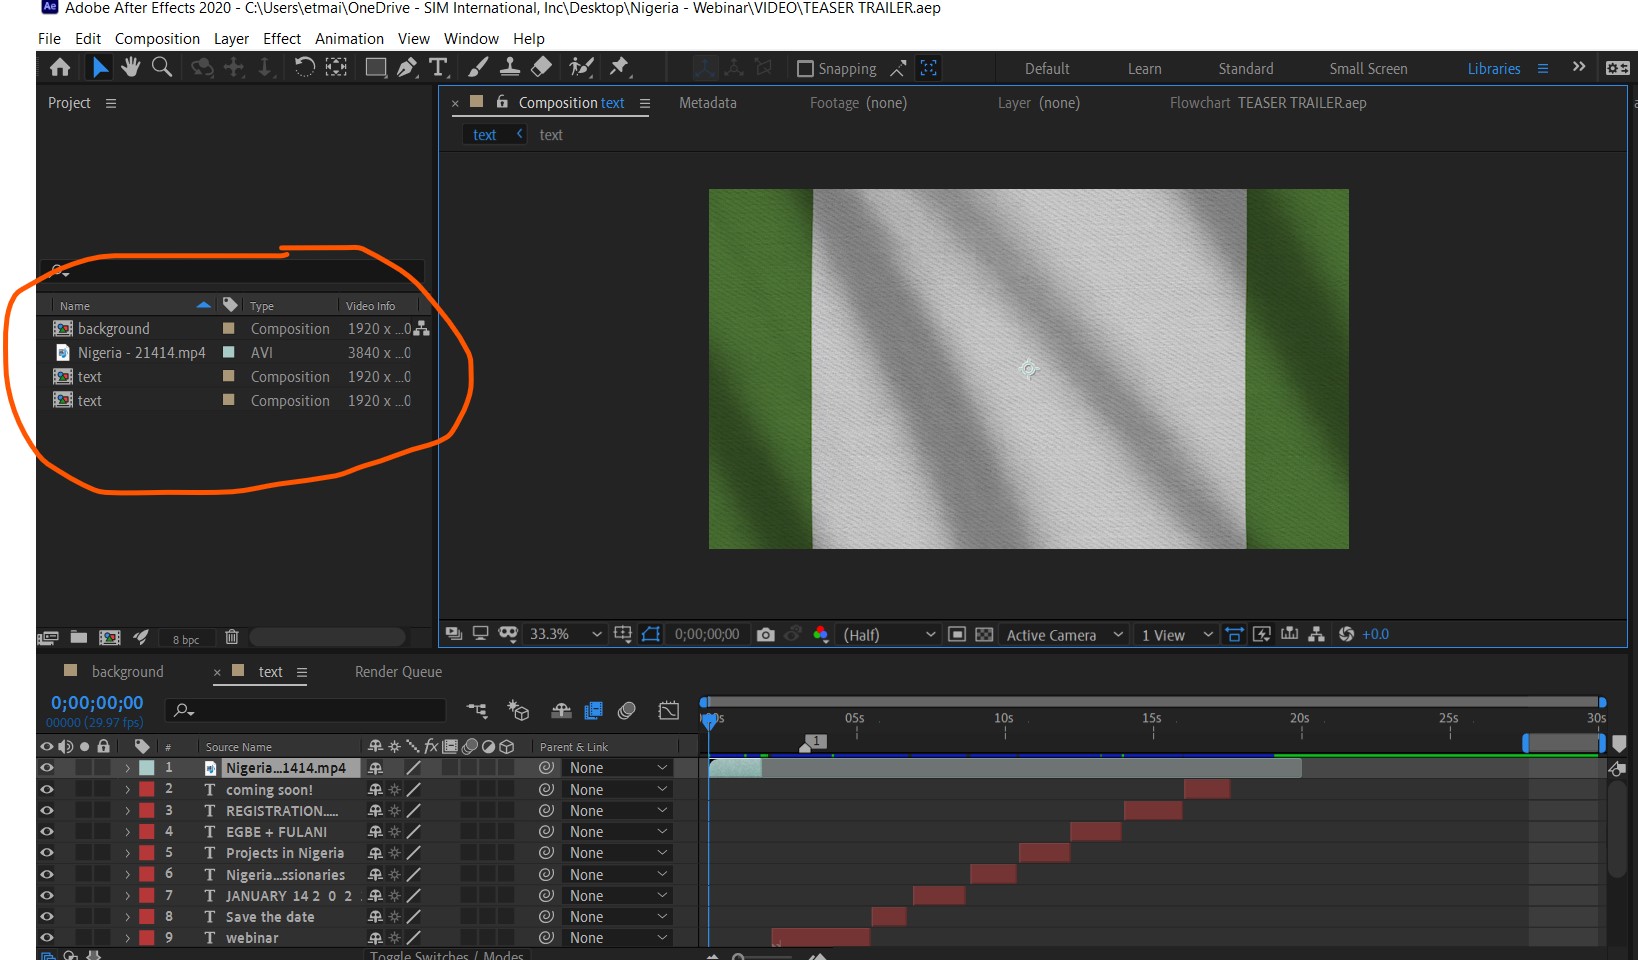
Task: Hide the webinar text layer
Action: coord(46,938)
